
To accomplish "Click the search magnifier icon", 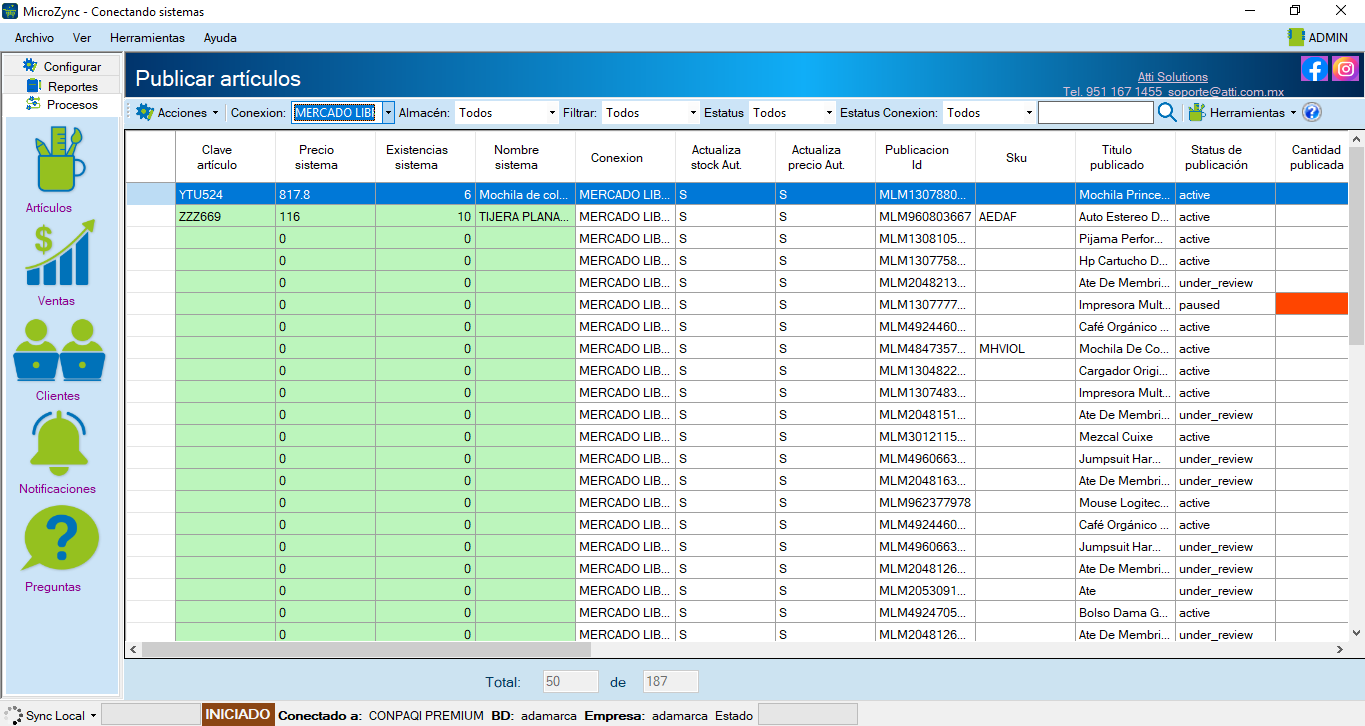I will (1166, 113).
